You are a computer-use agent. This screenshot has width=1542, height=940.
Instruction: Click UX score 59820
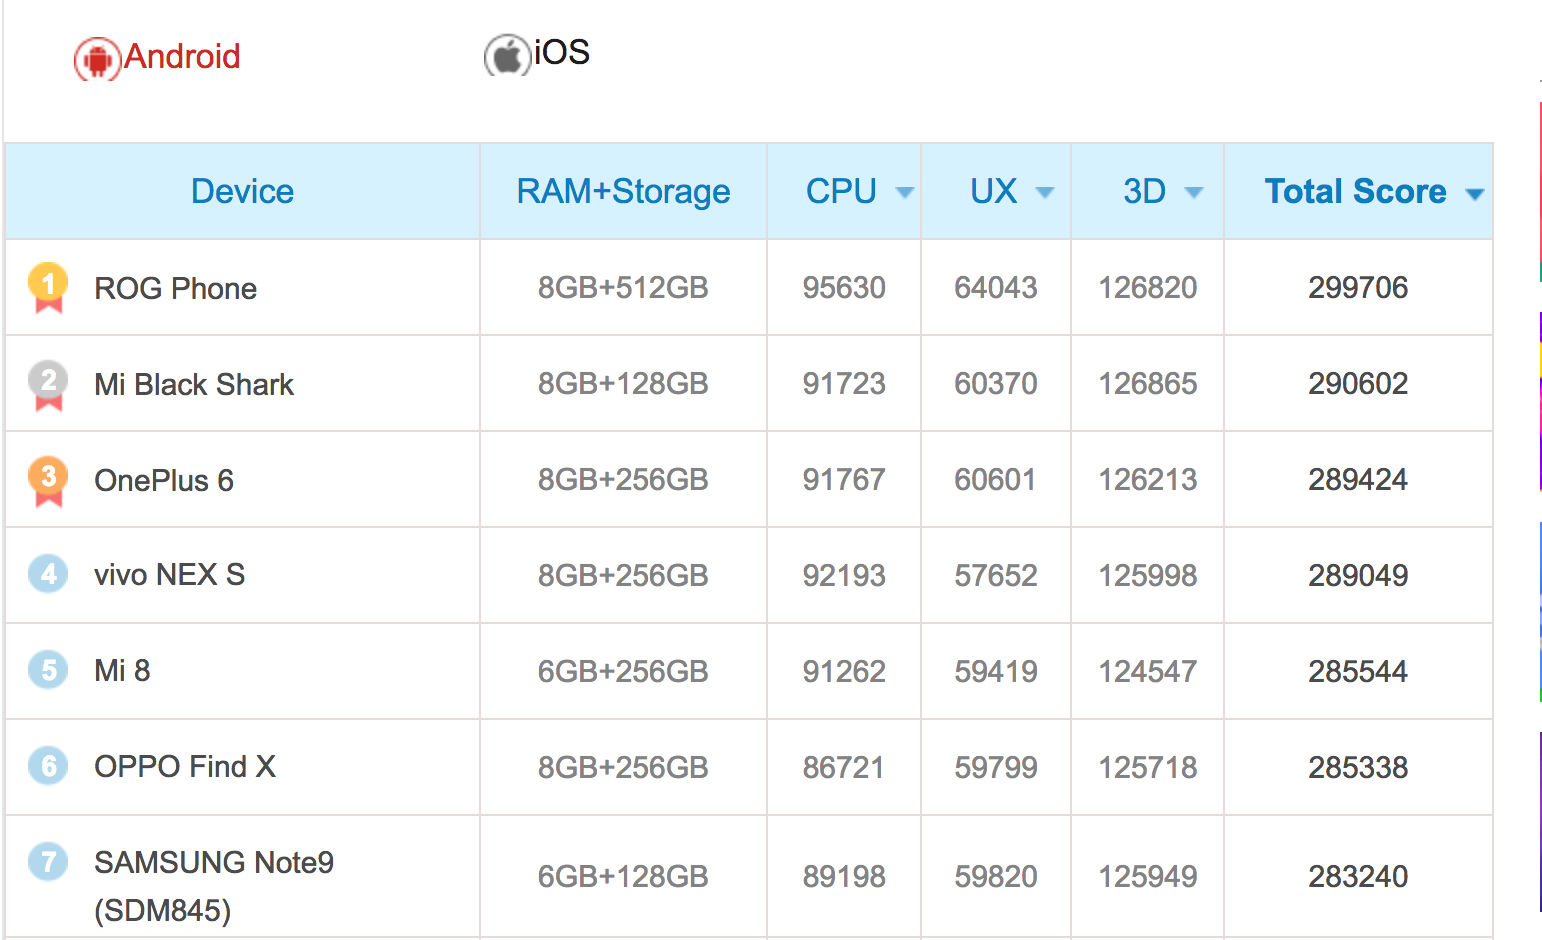point(996,877)
